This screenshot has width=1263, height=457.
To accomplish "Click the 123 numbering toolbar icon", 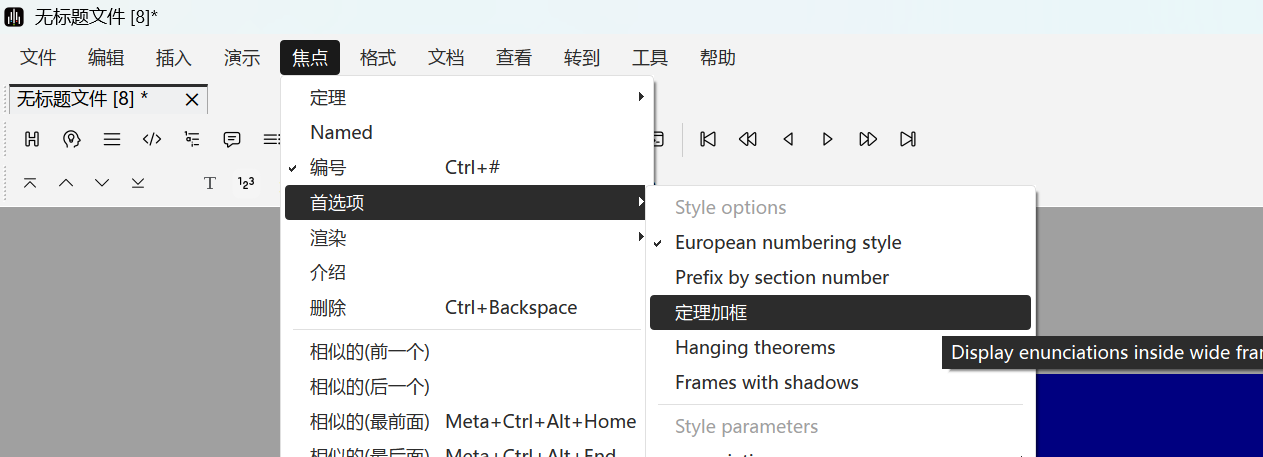I will click(x=246, y=183).
